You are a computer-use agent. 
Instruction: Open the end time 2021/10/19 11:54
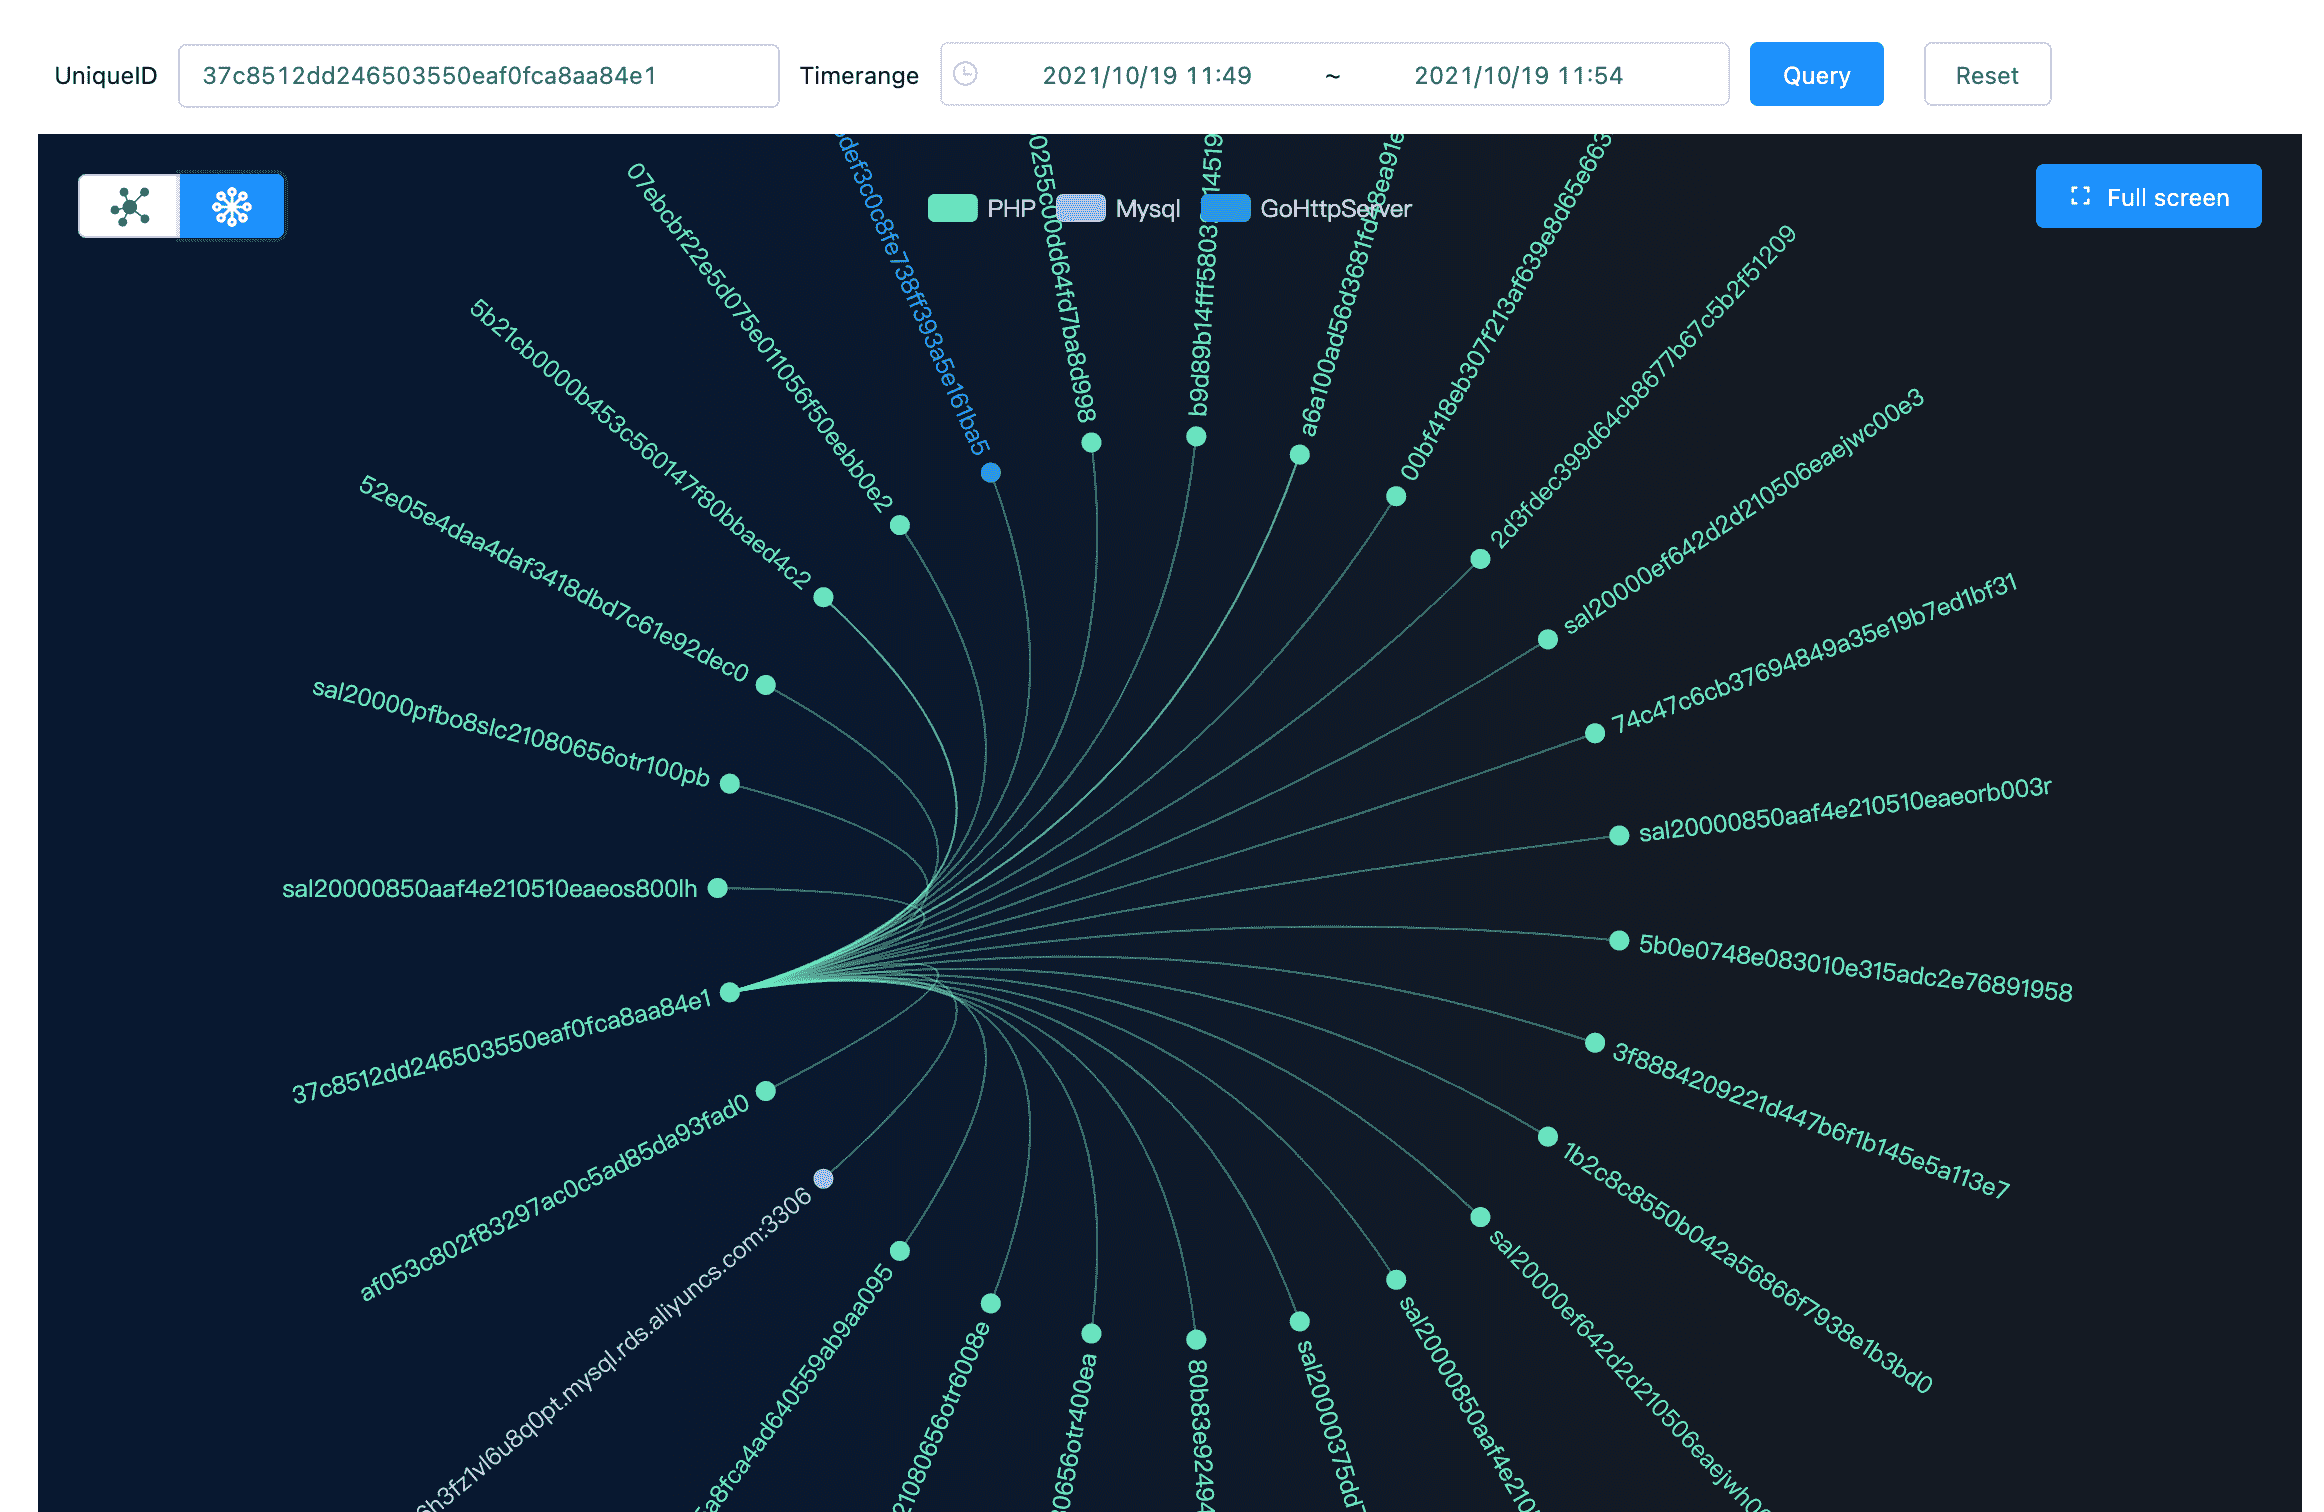[1518, 75]
